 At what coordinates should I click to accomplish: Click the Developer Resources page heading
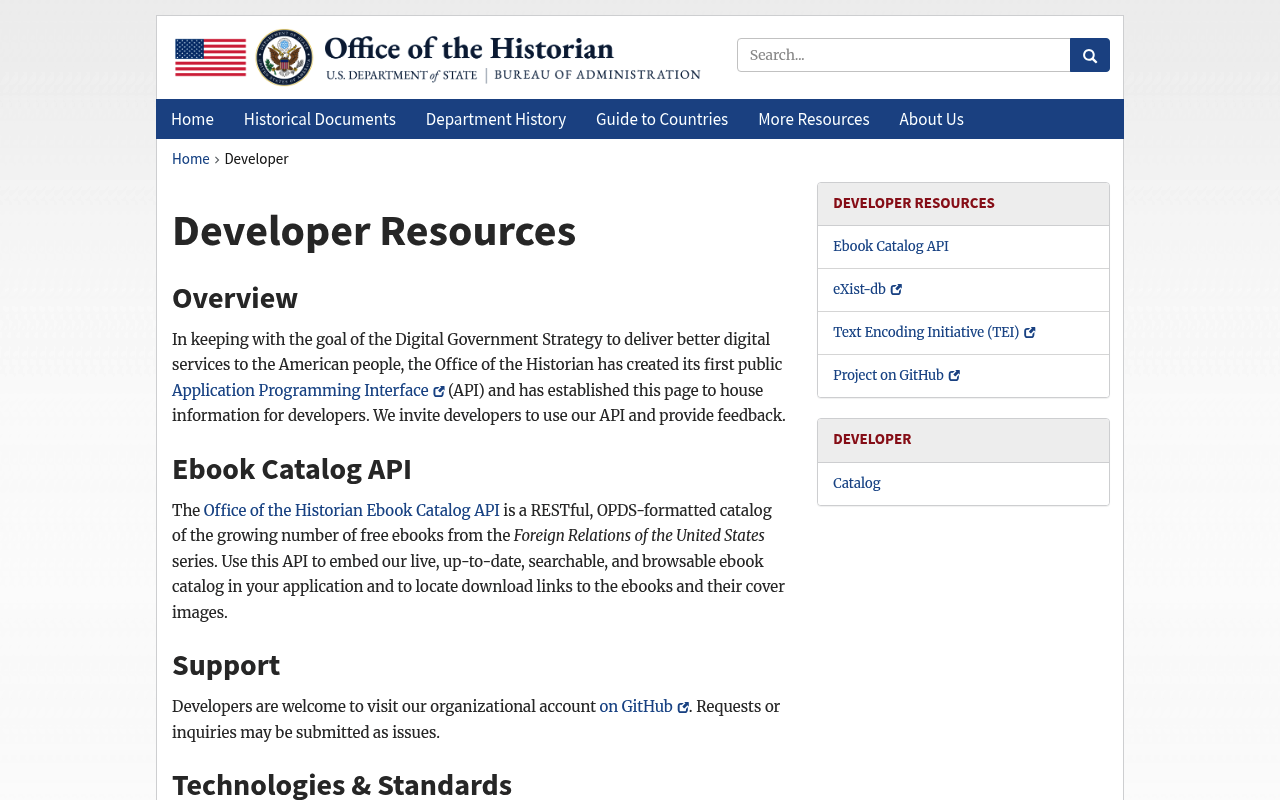[374, 231]
